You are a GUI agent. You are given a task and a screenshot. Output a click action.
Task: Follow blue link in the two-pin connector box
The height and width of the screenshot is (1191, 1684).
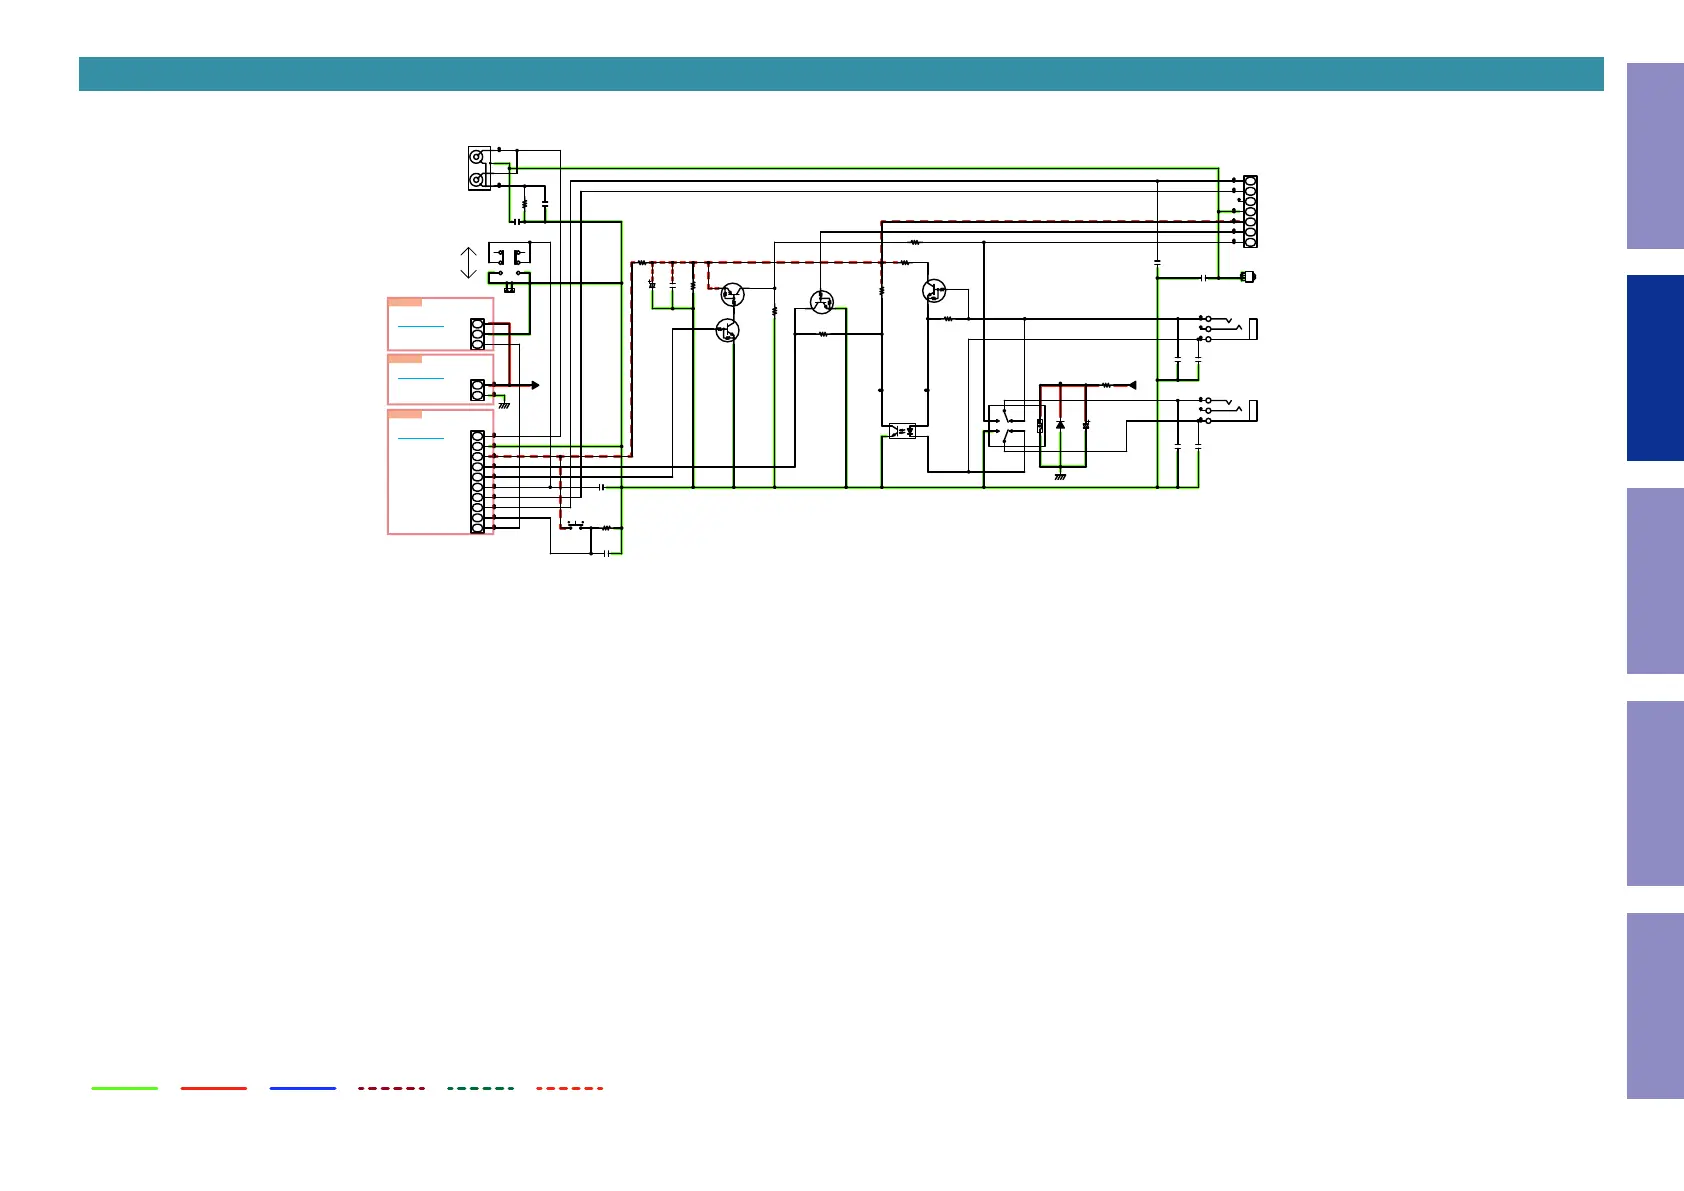tap(420, 378)
